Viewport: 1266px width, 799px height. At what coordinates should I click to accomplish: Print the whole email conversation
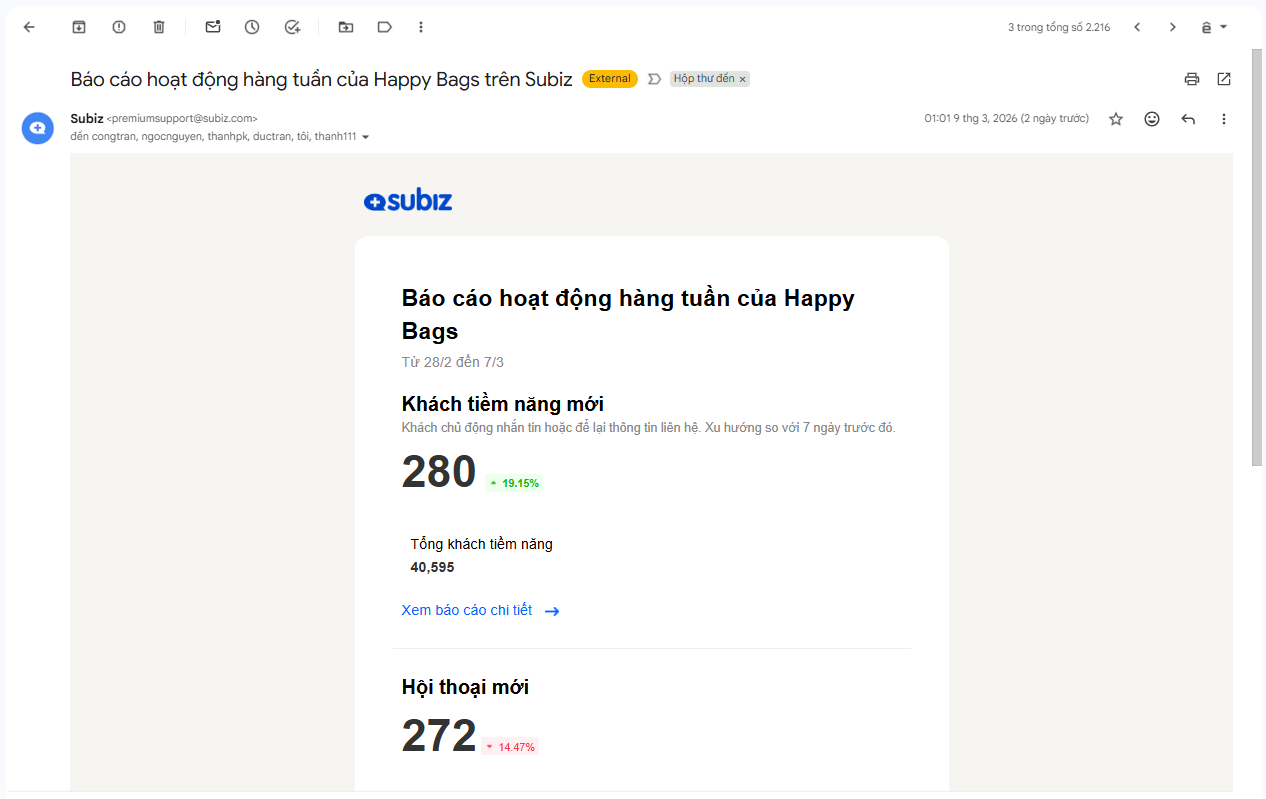pyautogui.click(x=1191, y=79)
